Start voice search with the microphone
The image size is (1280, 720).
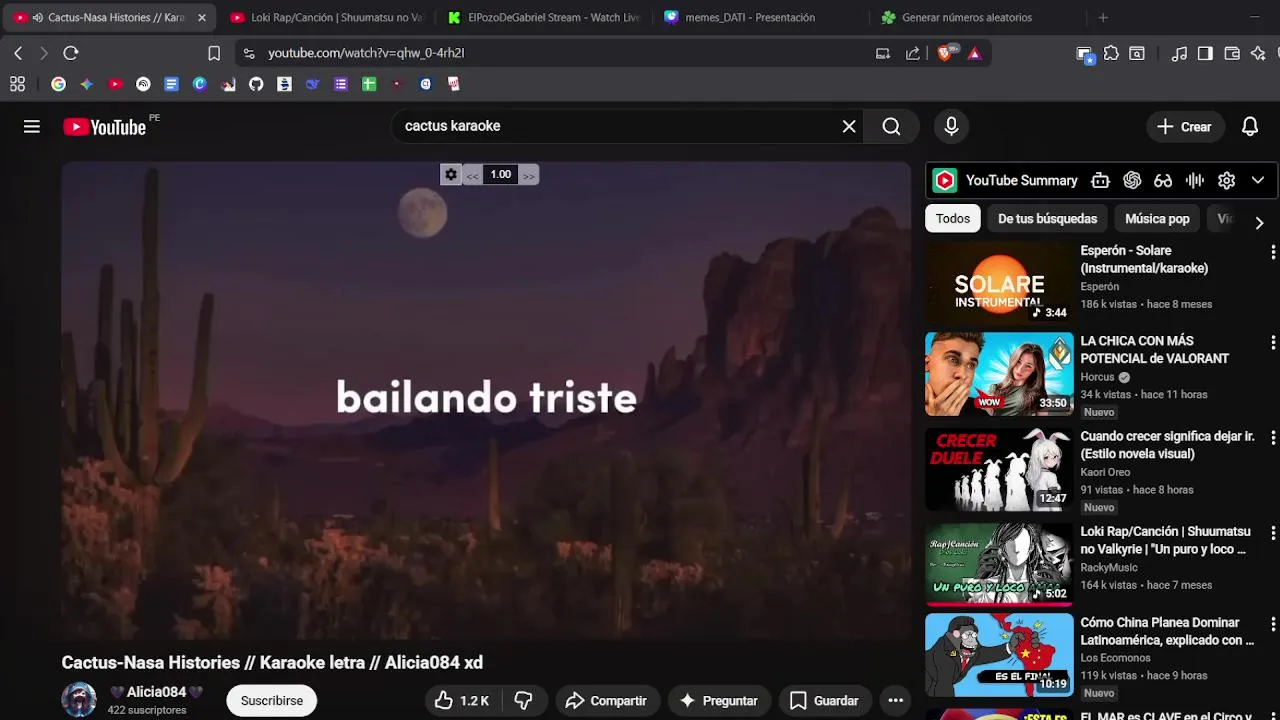(x=951, y=126)
